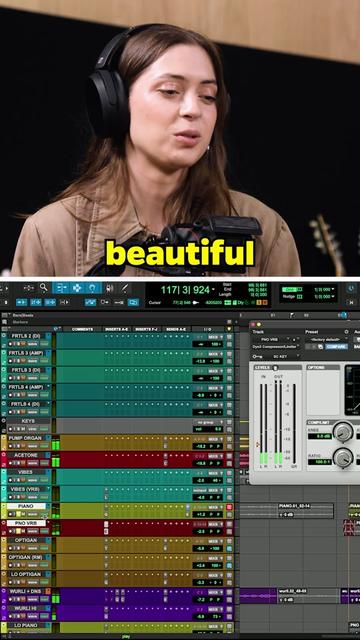Click the key input icon in plug-in window
360x640 pixels.
257,356
